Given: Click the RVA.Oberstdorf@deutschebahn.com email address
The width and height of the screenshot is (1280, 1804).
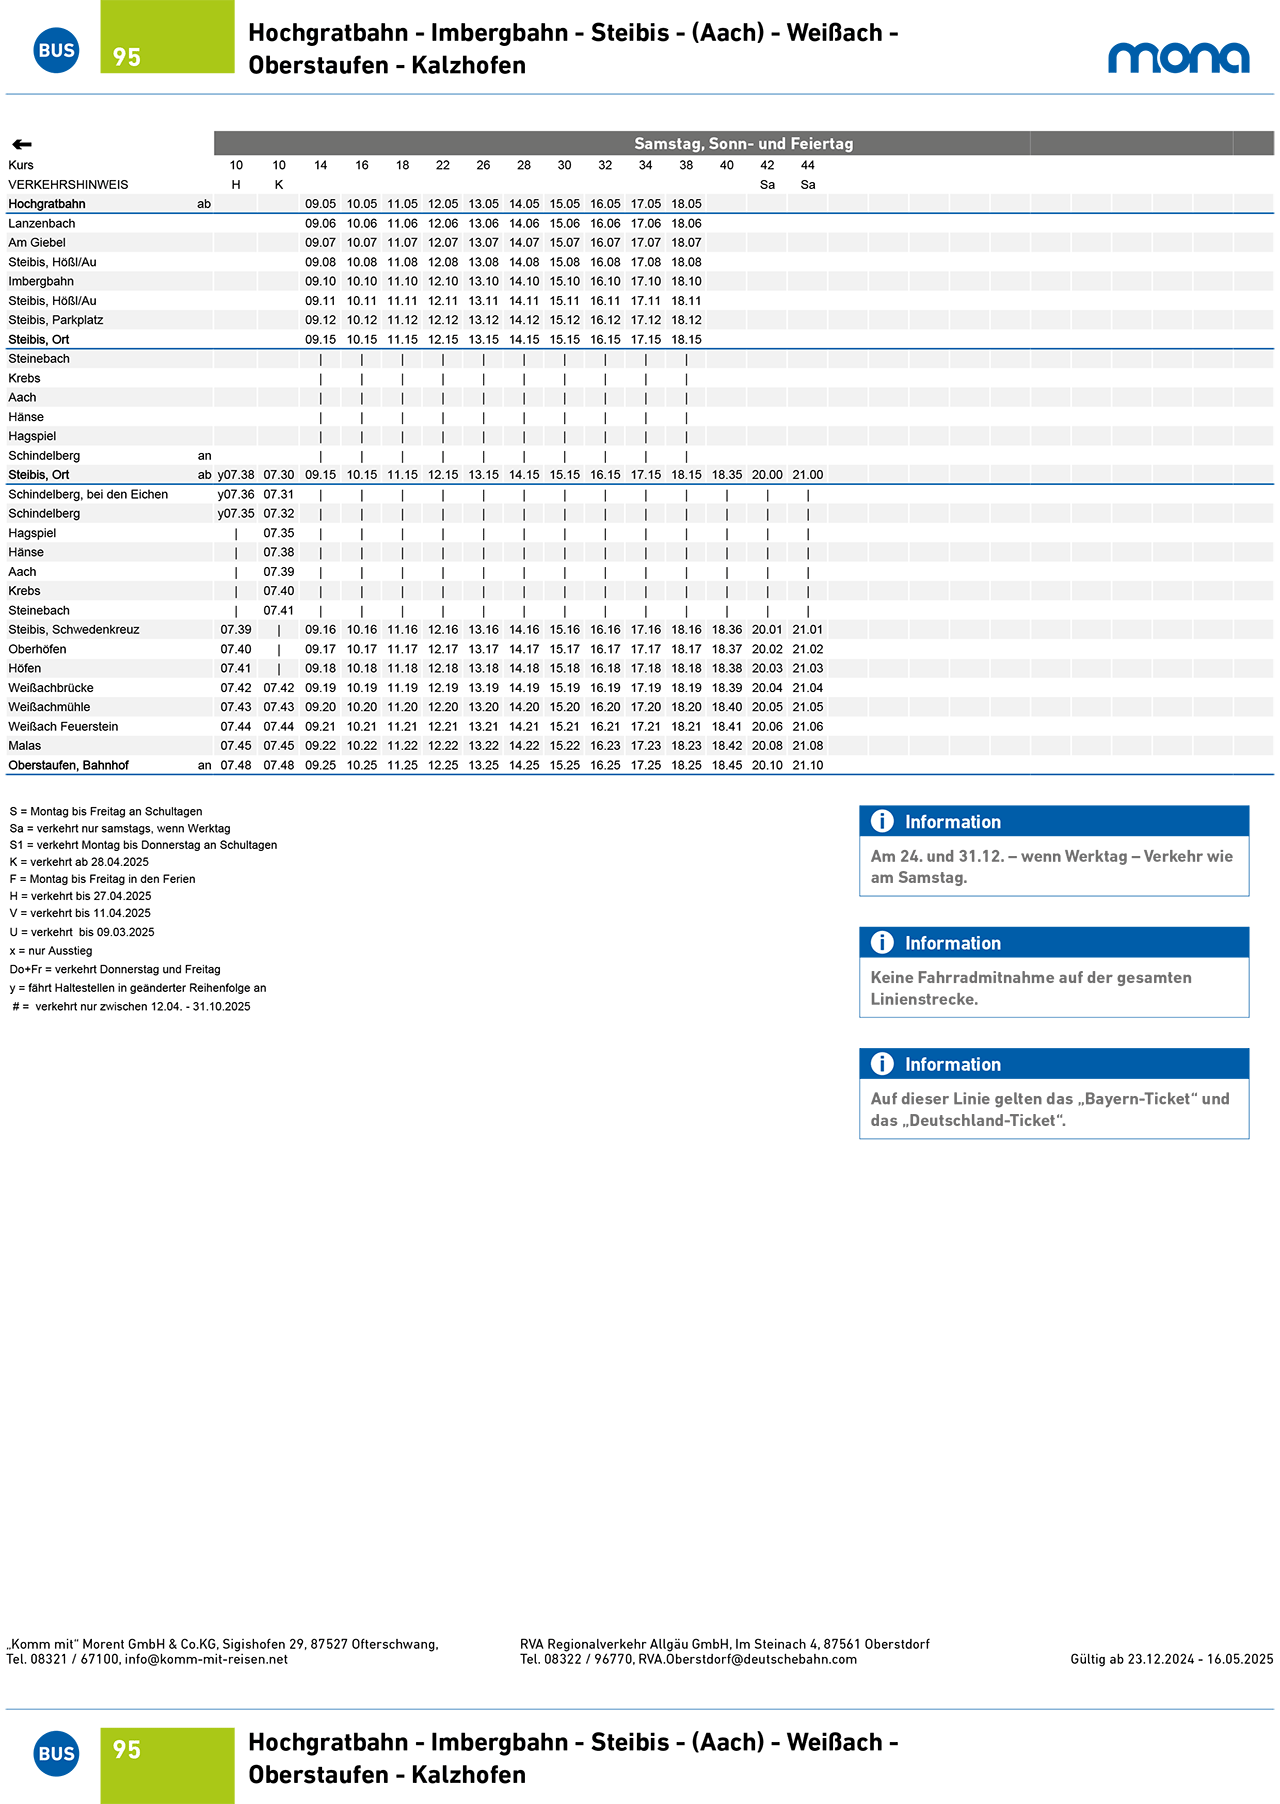Looking at the screenshot, I should [748, 1659].
